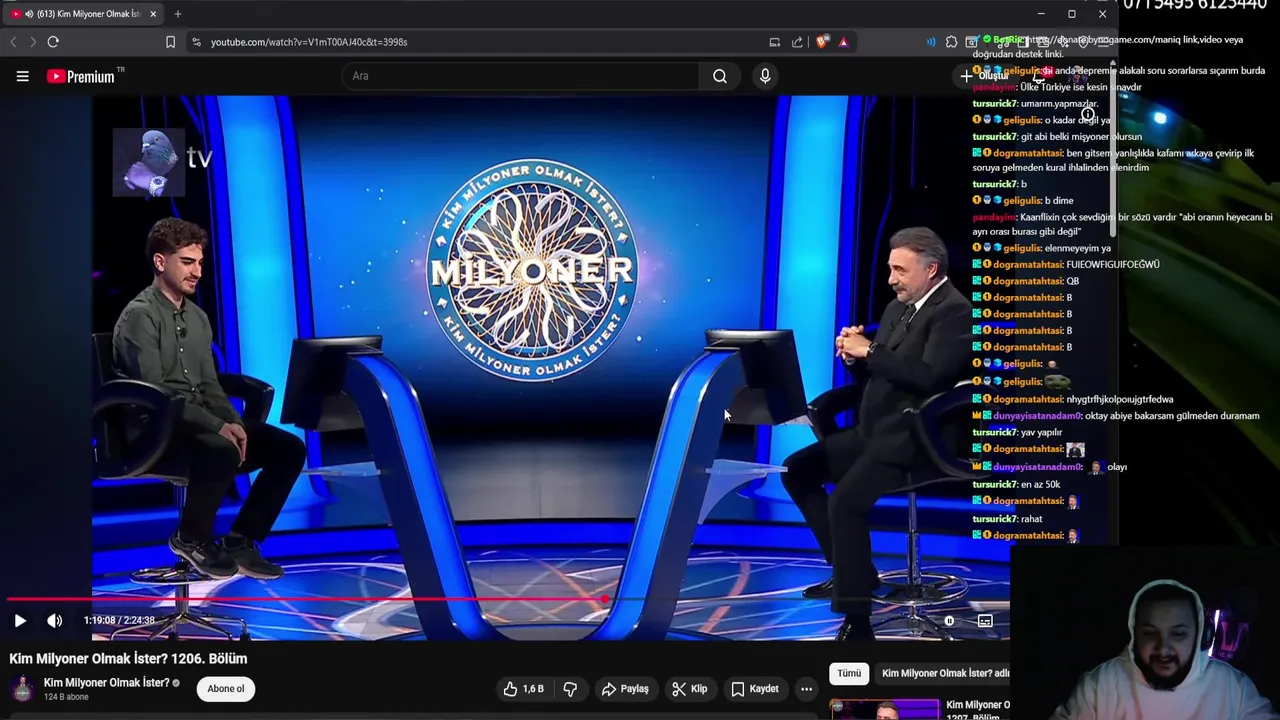
Task: Subscribe with the Abone ol button
Action: pos(226,689)
